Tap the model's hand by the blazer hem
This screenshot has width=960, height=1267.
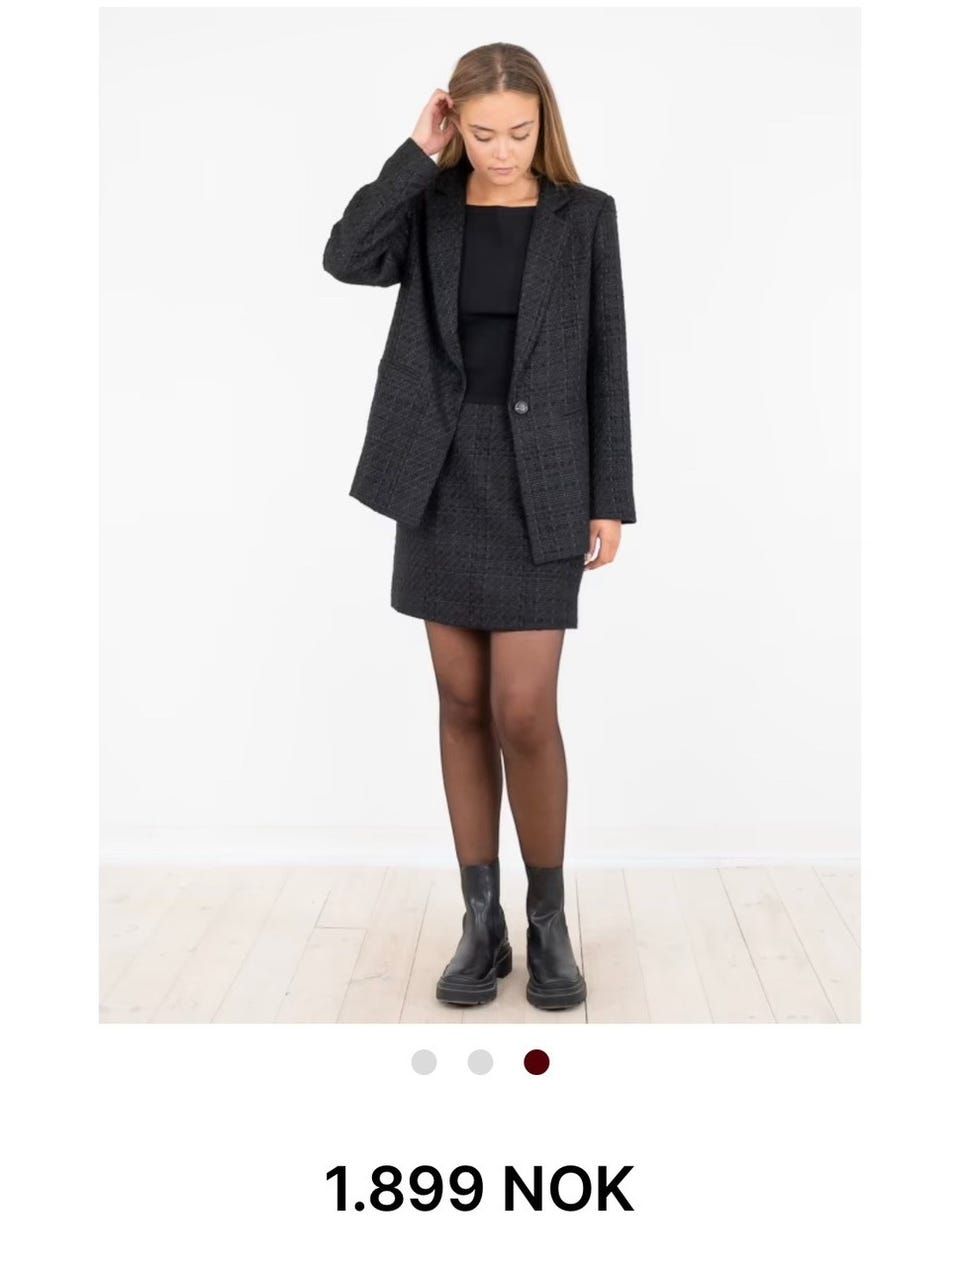(604, 545)
